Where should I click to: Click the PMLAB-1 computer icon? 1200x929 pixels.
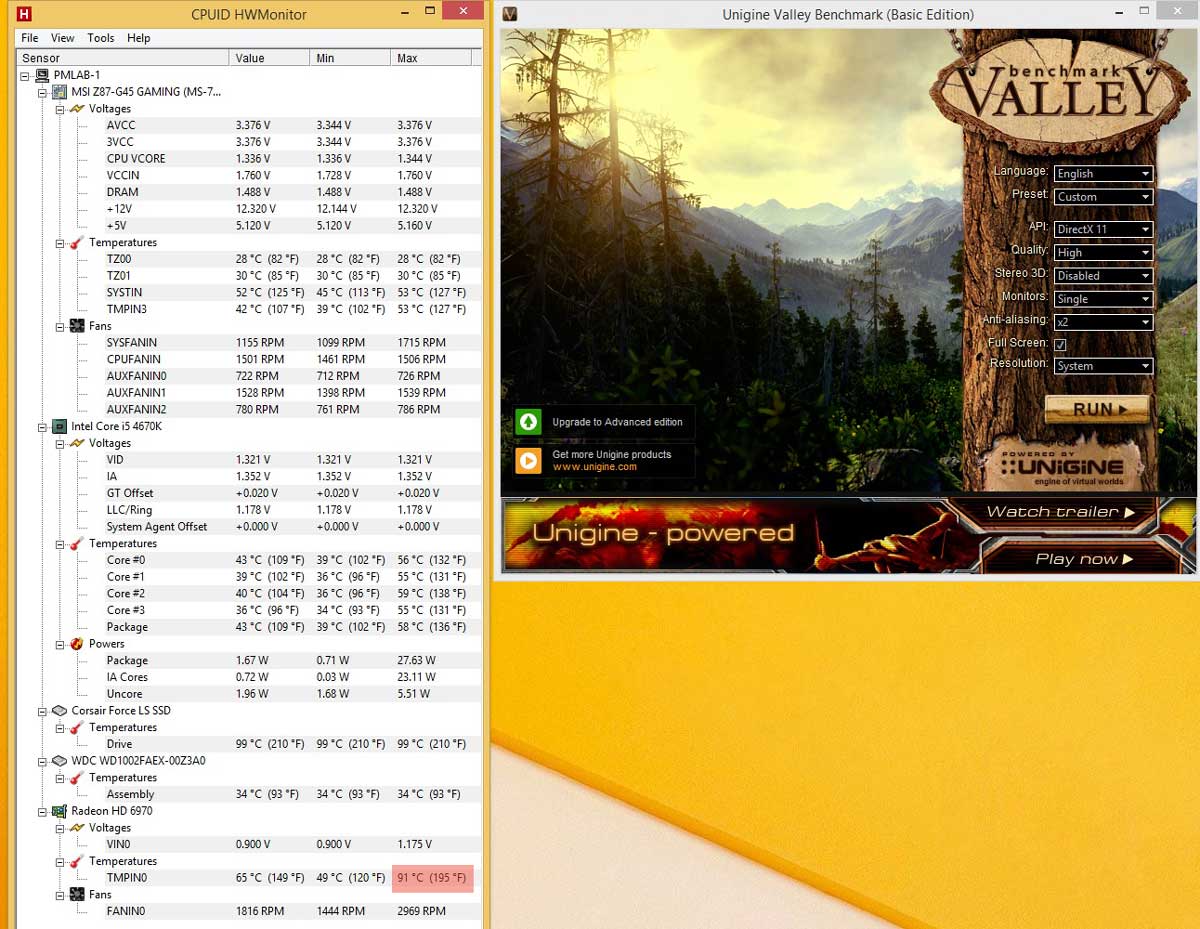[42, 75]
